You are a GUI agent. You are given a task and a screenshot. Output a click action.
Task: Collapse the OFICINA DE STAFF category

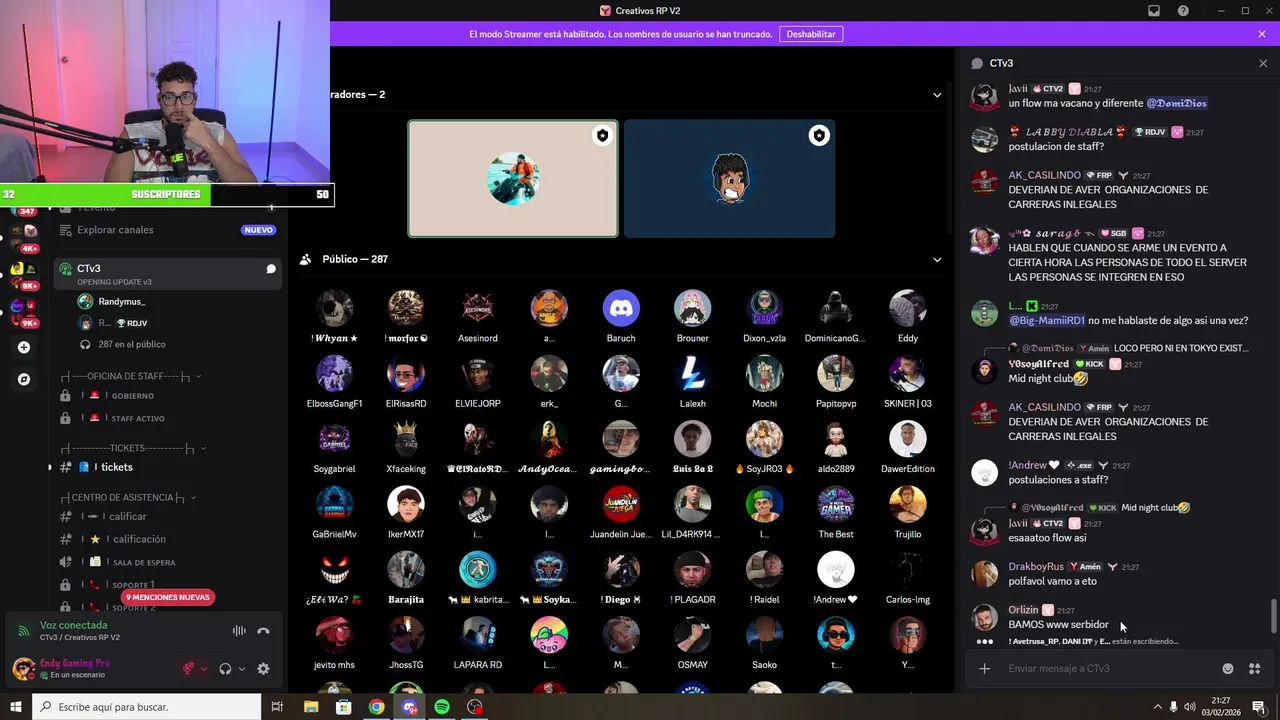point(130,376)
